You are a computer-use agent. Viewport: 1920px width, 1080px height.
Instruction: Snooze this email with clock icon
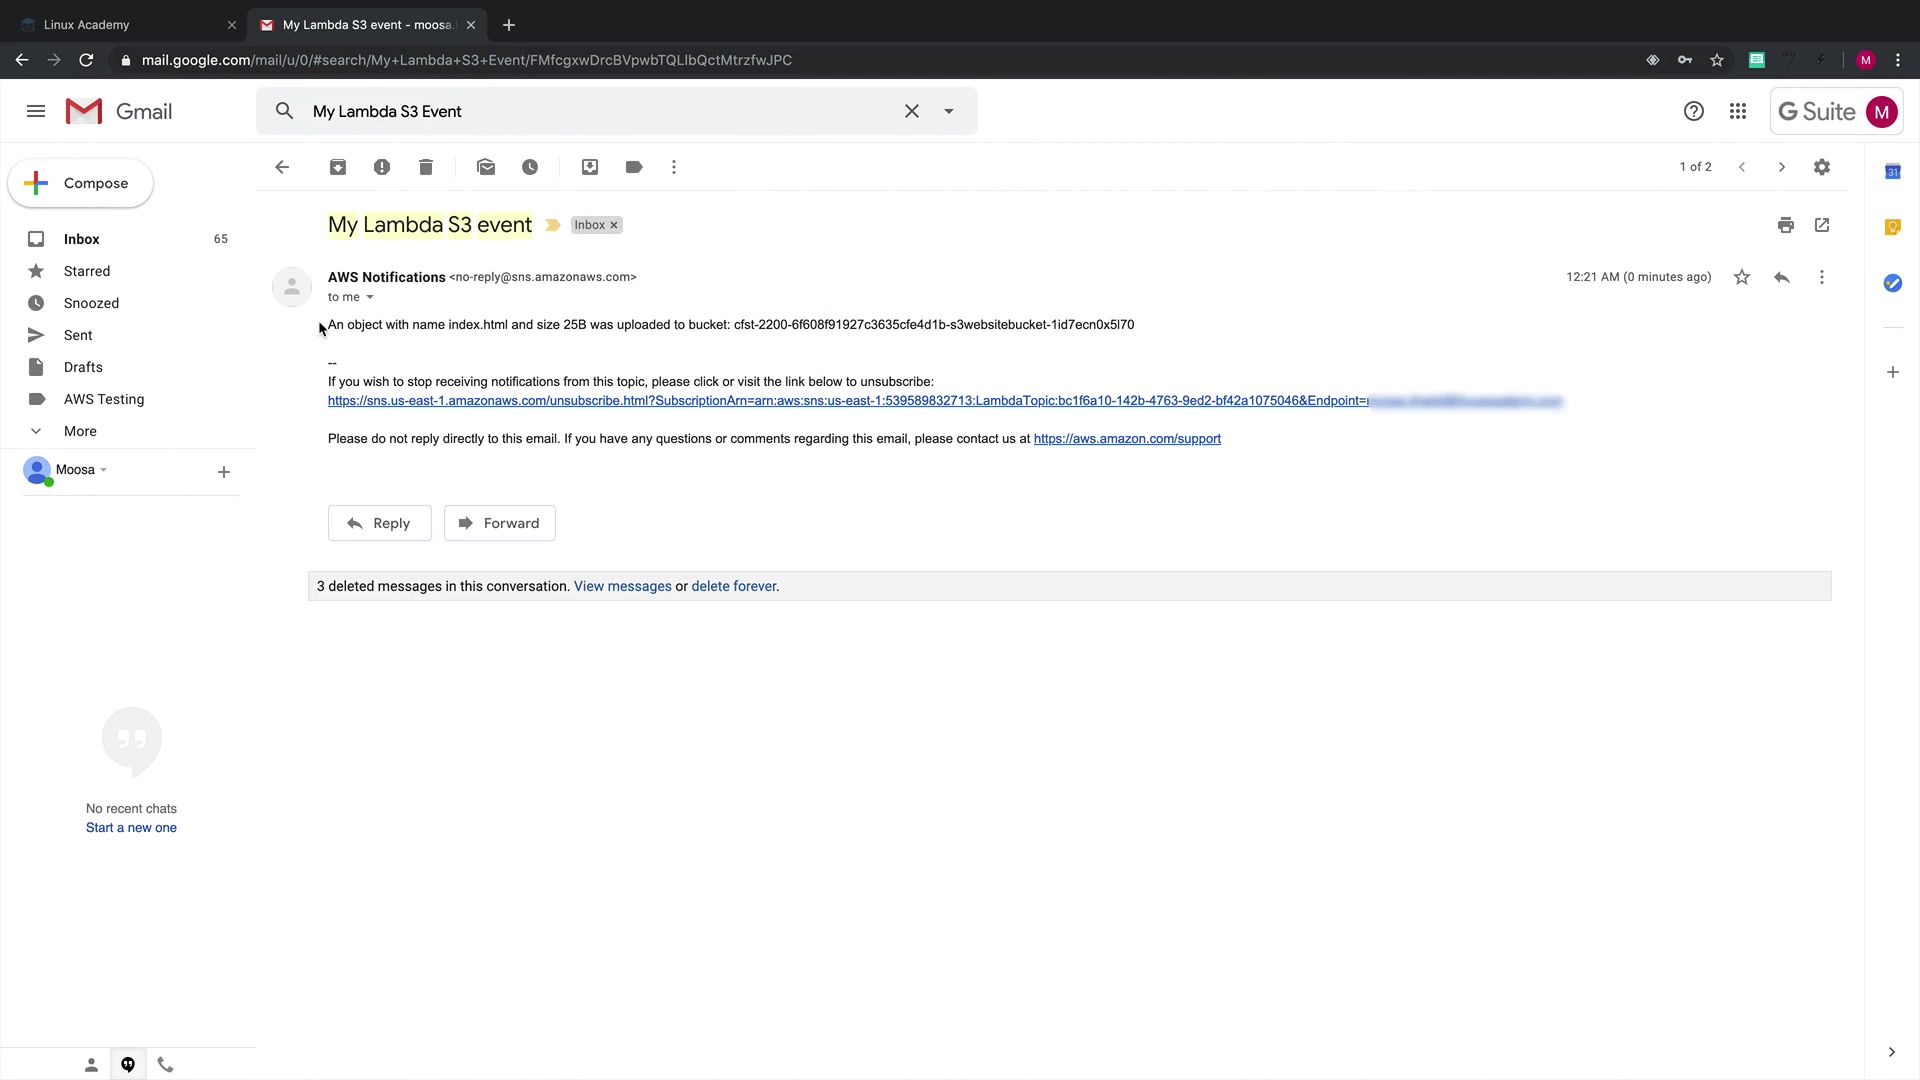coord(530,167)
